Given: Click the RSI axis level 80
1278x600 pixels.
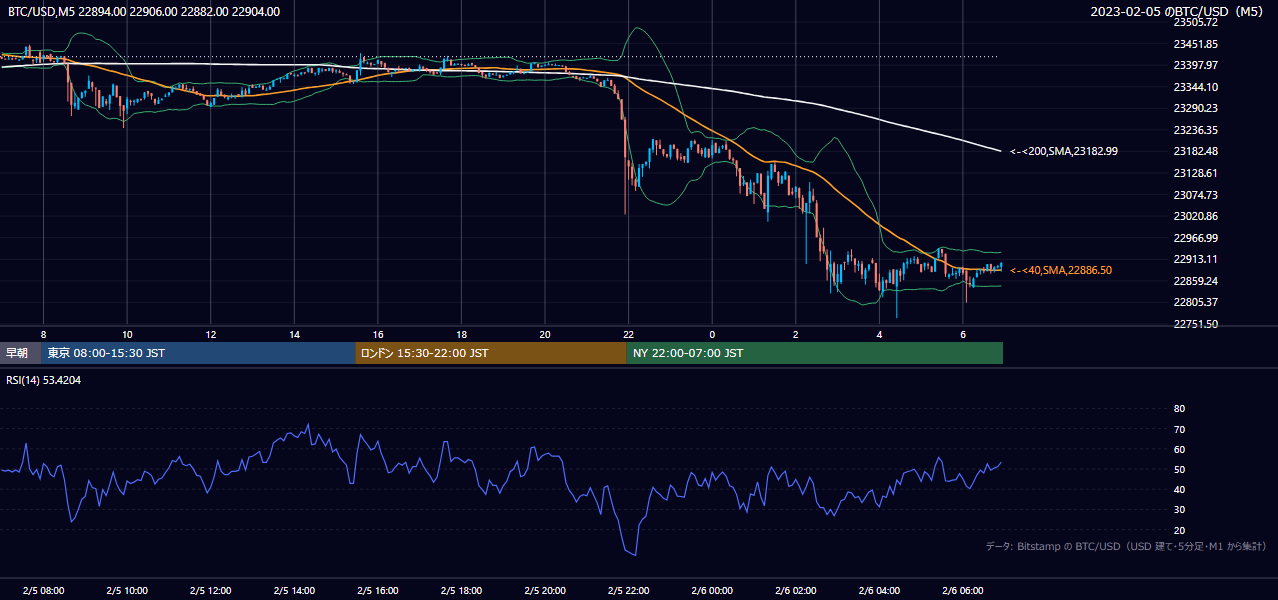Looking at the screenshot, I should (x=1179, y=409).
